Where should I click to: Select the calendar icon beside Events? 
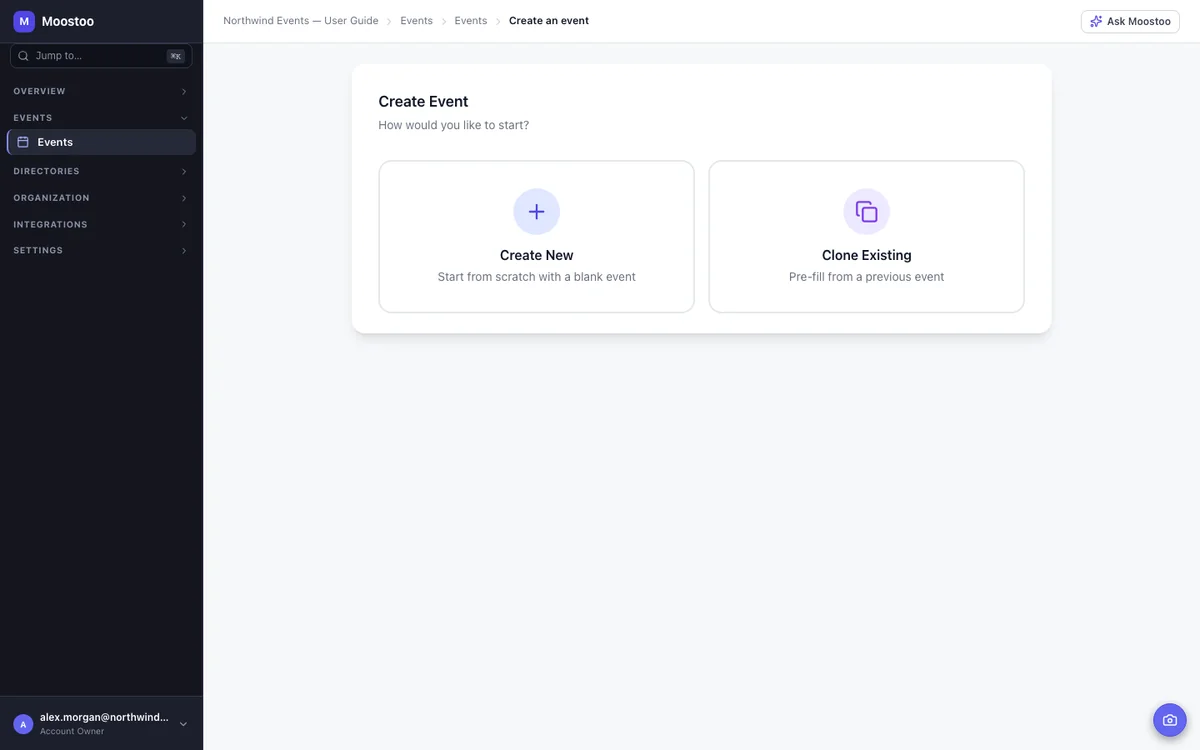(x=23, y=142)
